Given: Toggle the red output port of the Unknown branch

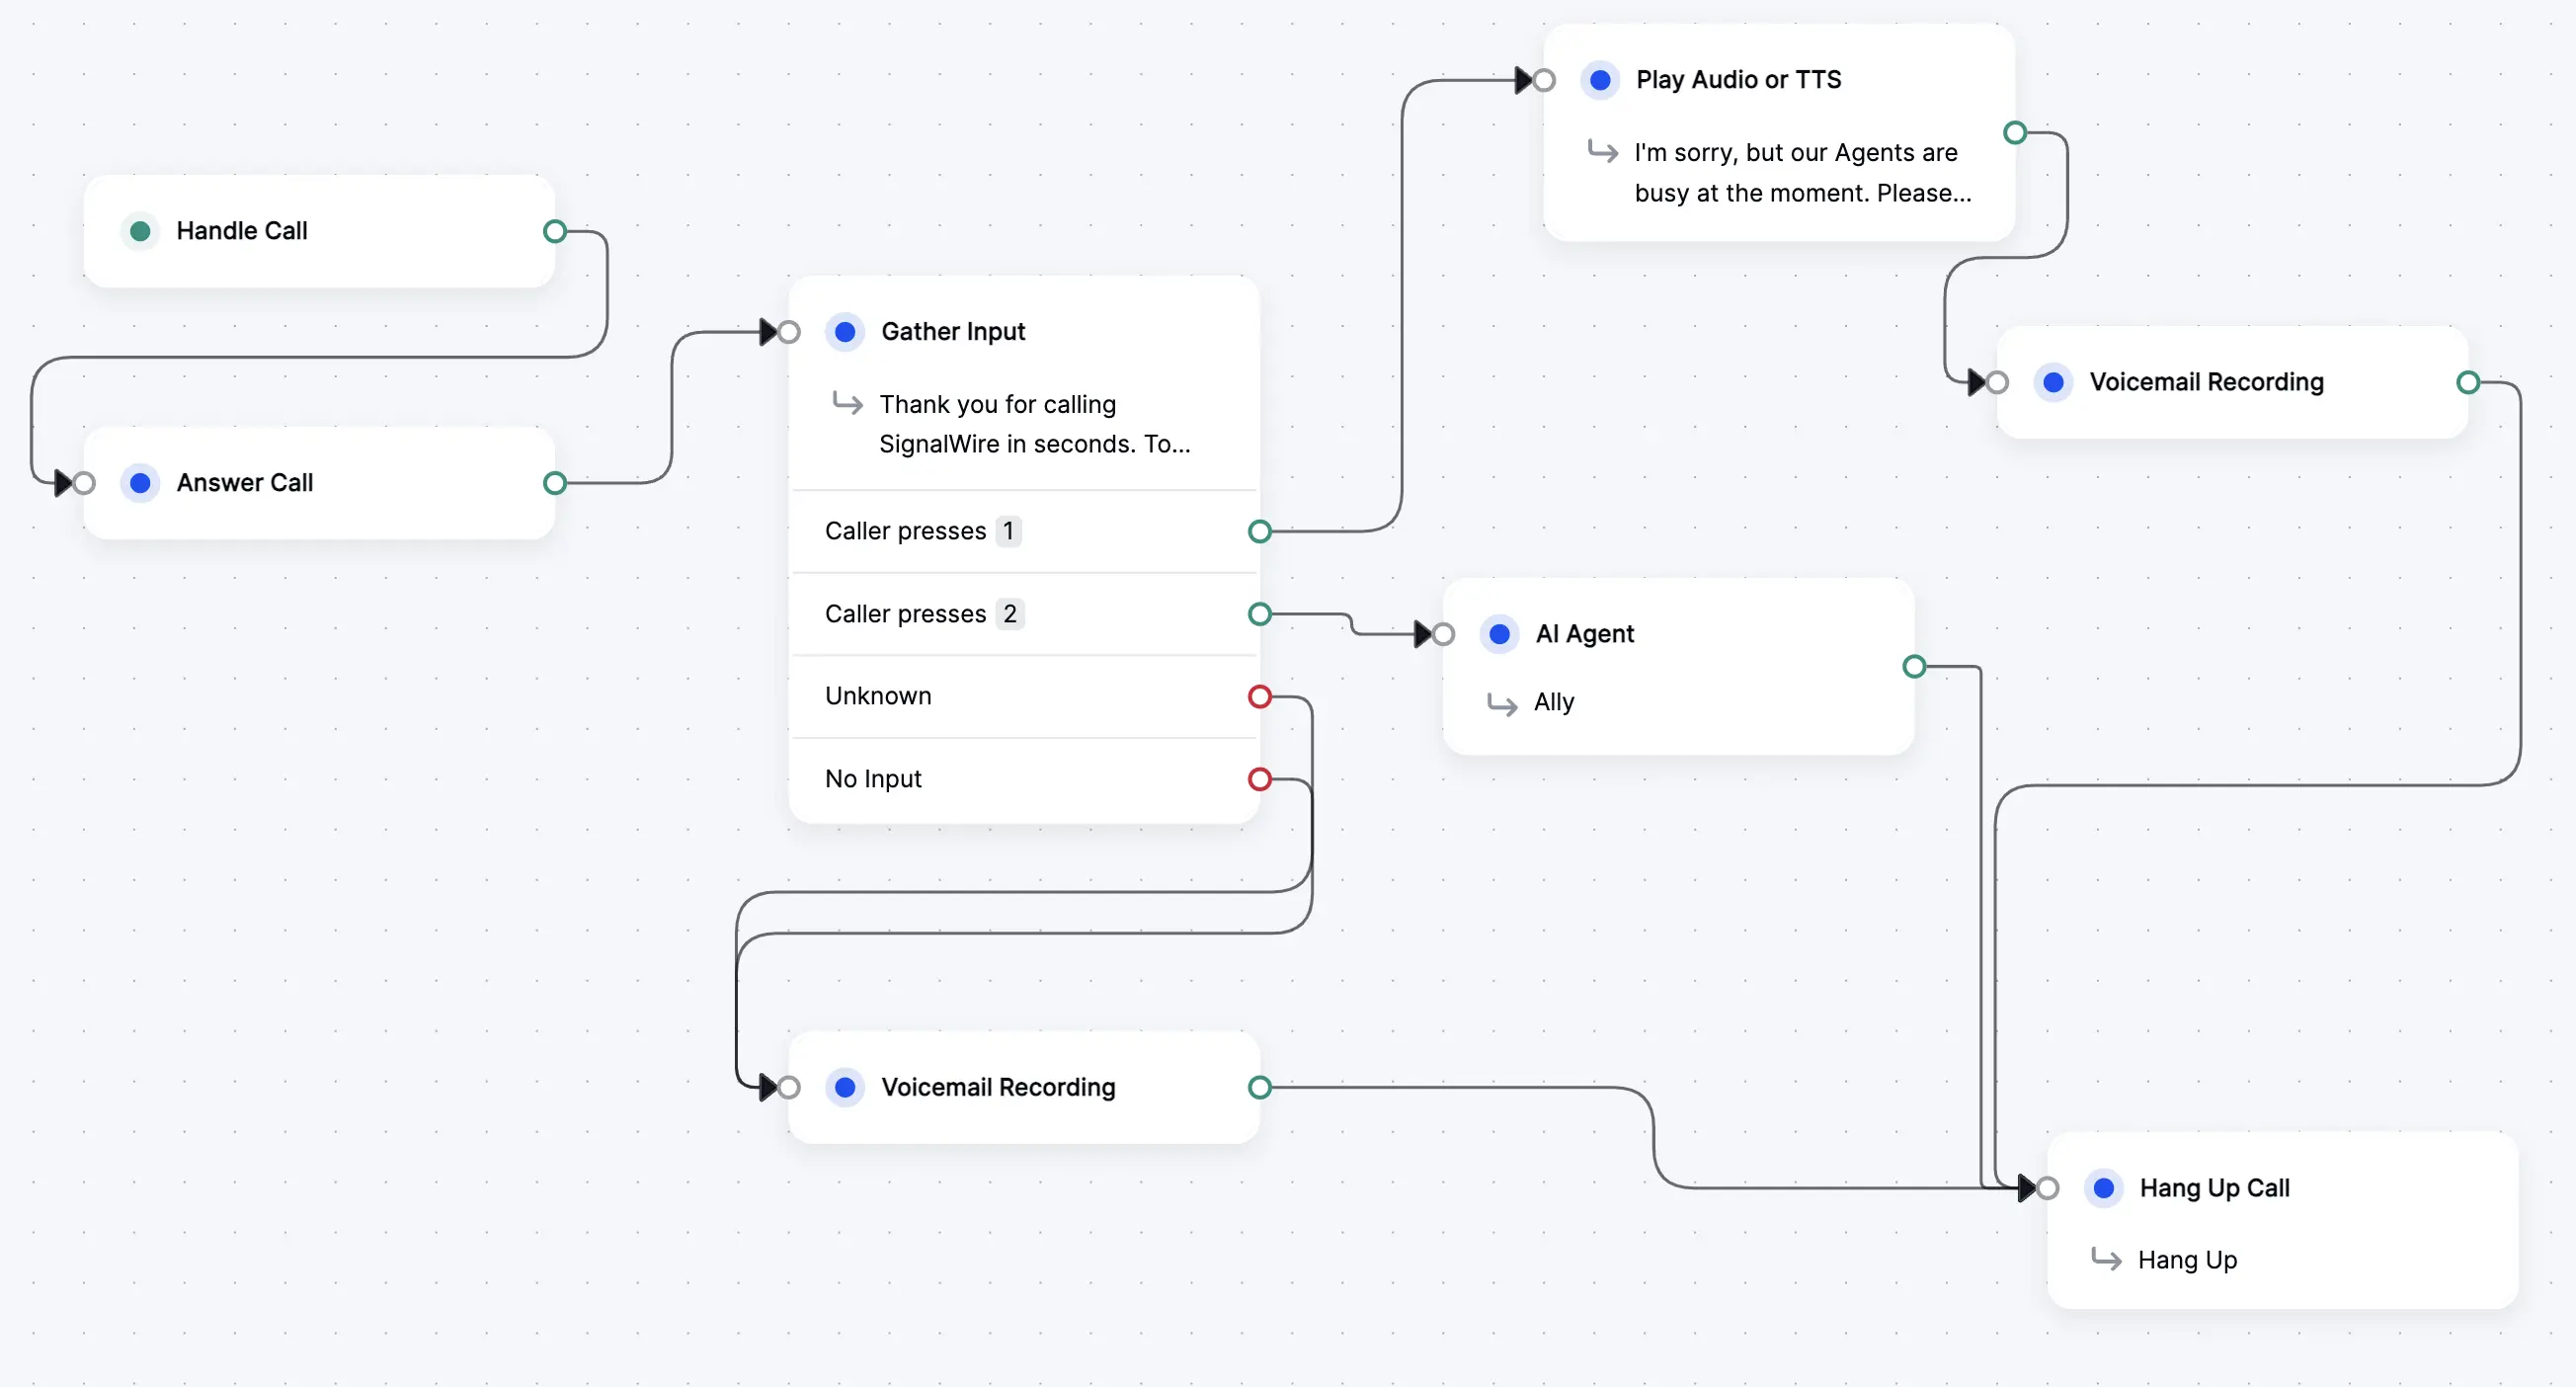Looking at the screenshot, I should [1259, 696].
